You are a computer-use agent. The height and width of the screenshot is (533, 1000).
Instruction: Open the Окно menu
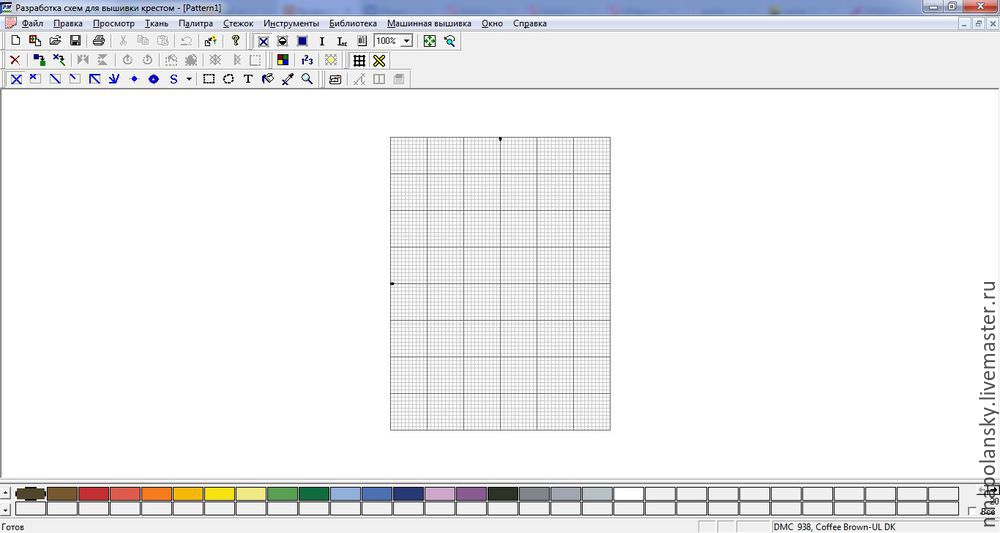492,24
